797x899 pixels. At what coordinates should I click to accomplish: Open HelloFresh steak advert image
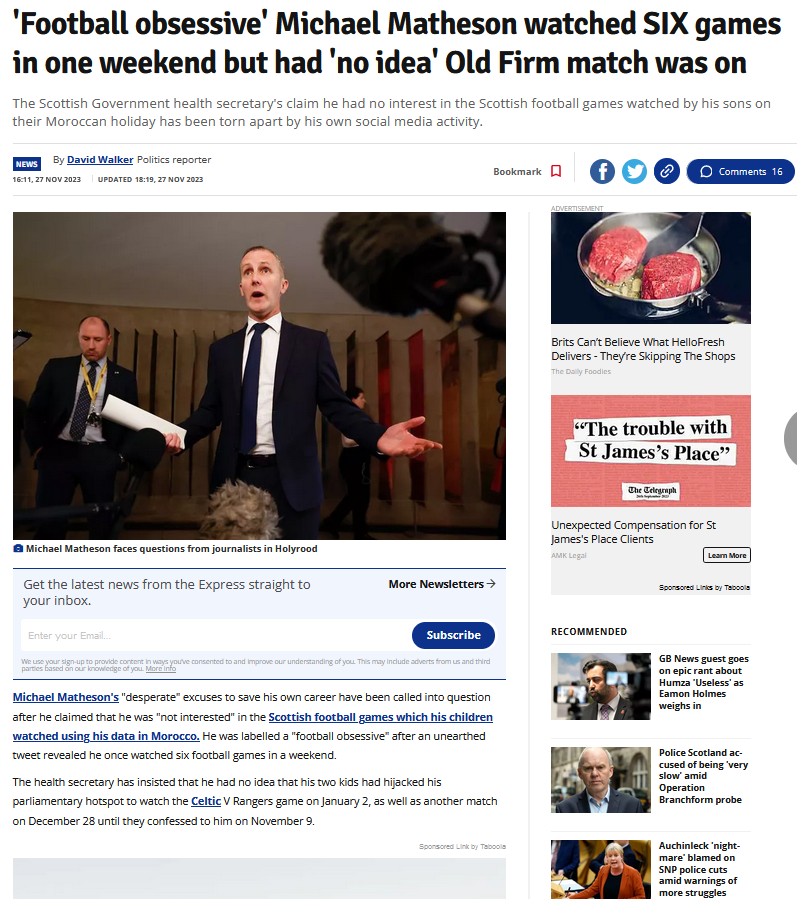tap(651, 268)
